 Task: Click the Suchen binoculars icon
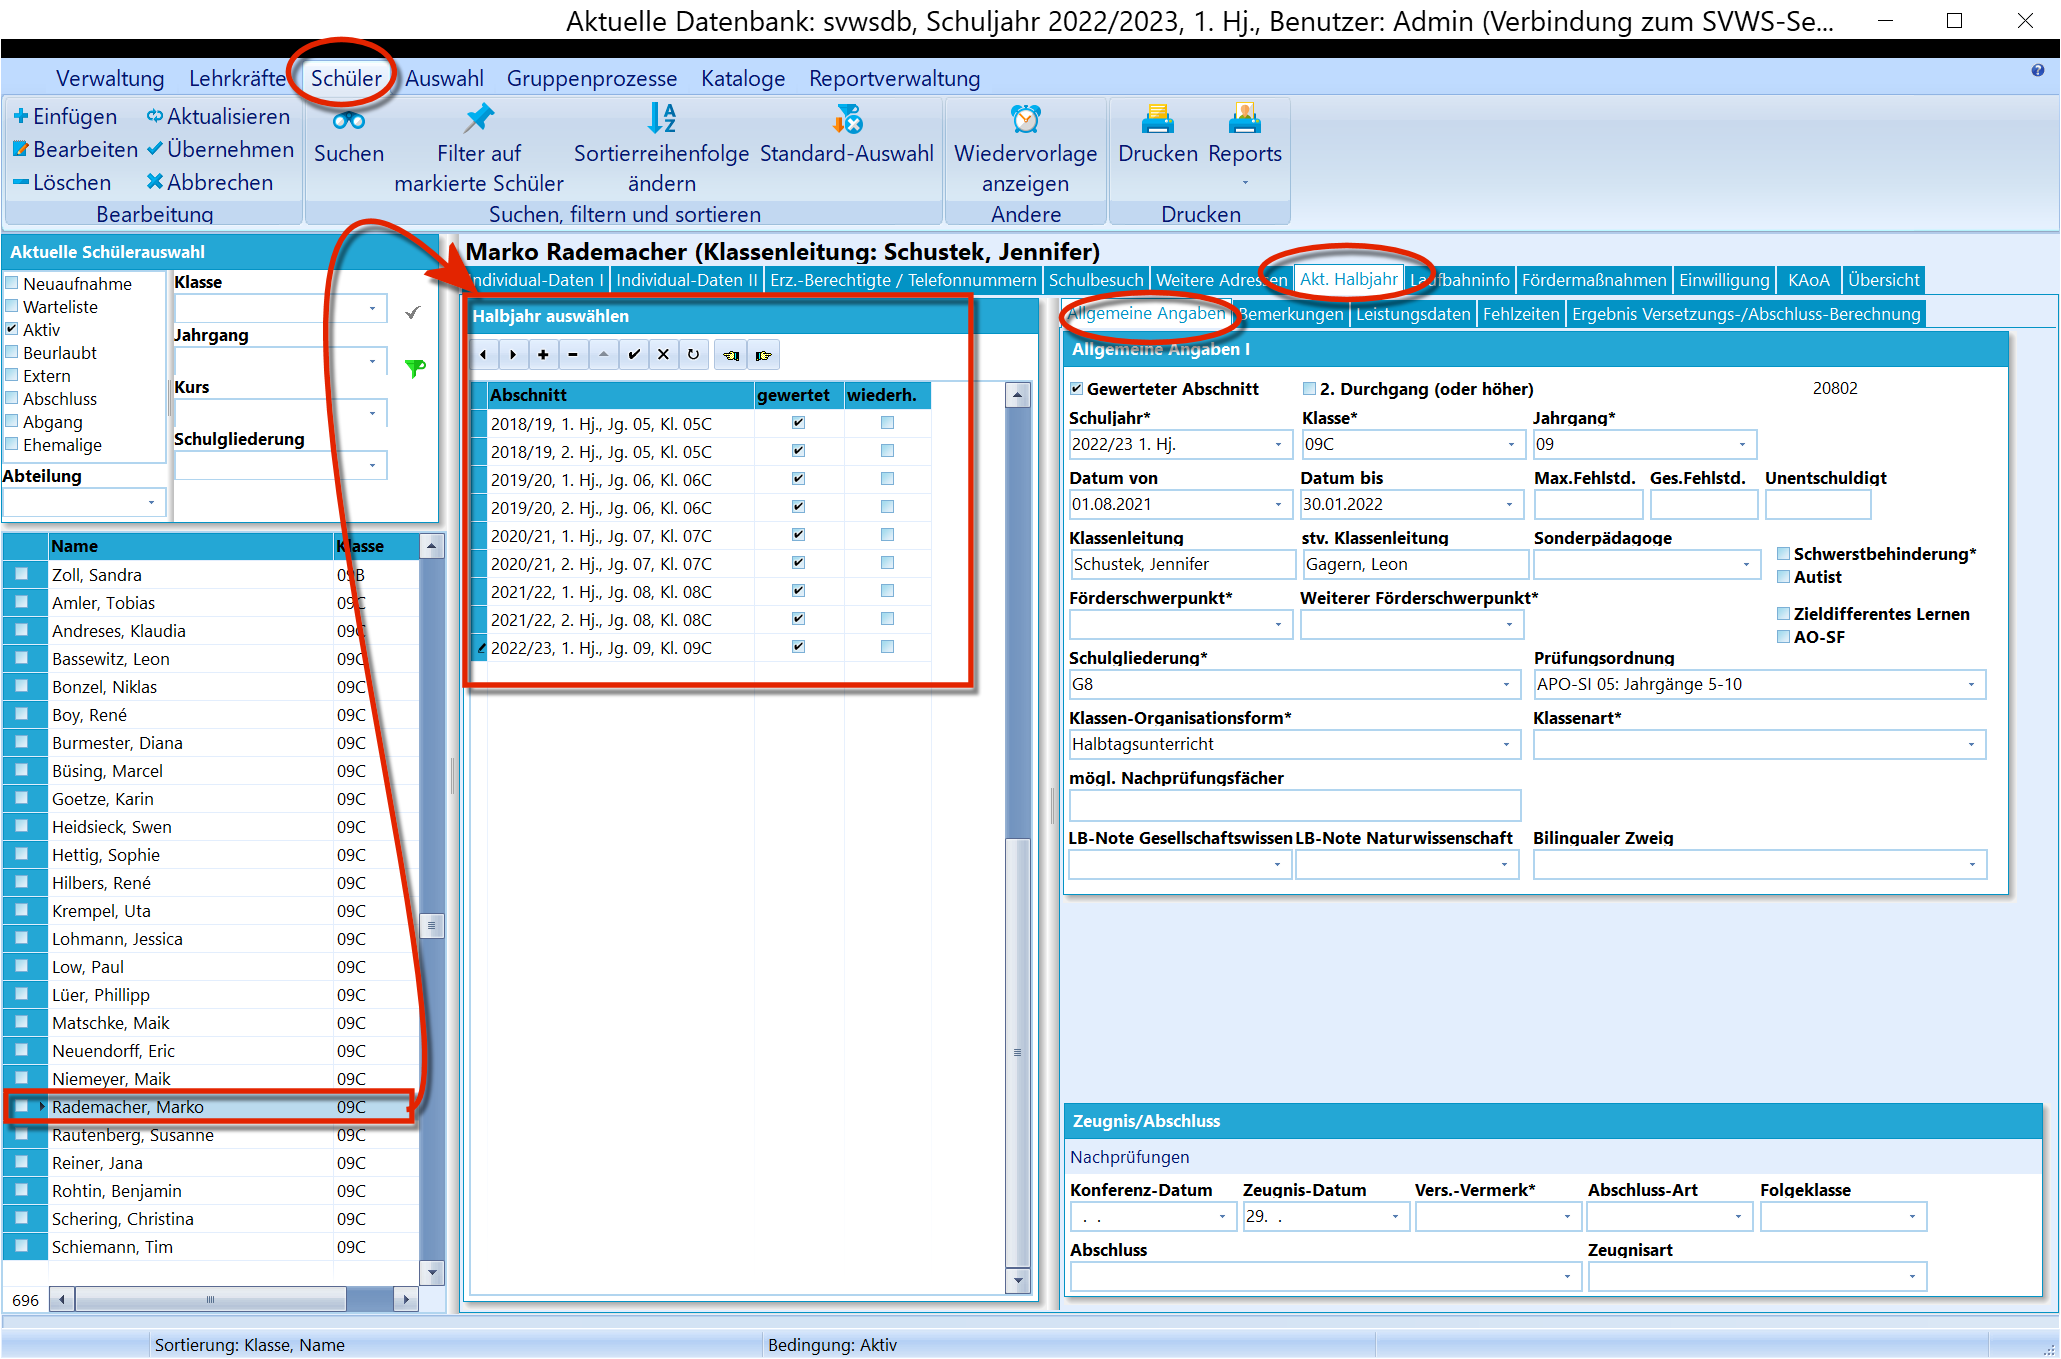point(348,120)
